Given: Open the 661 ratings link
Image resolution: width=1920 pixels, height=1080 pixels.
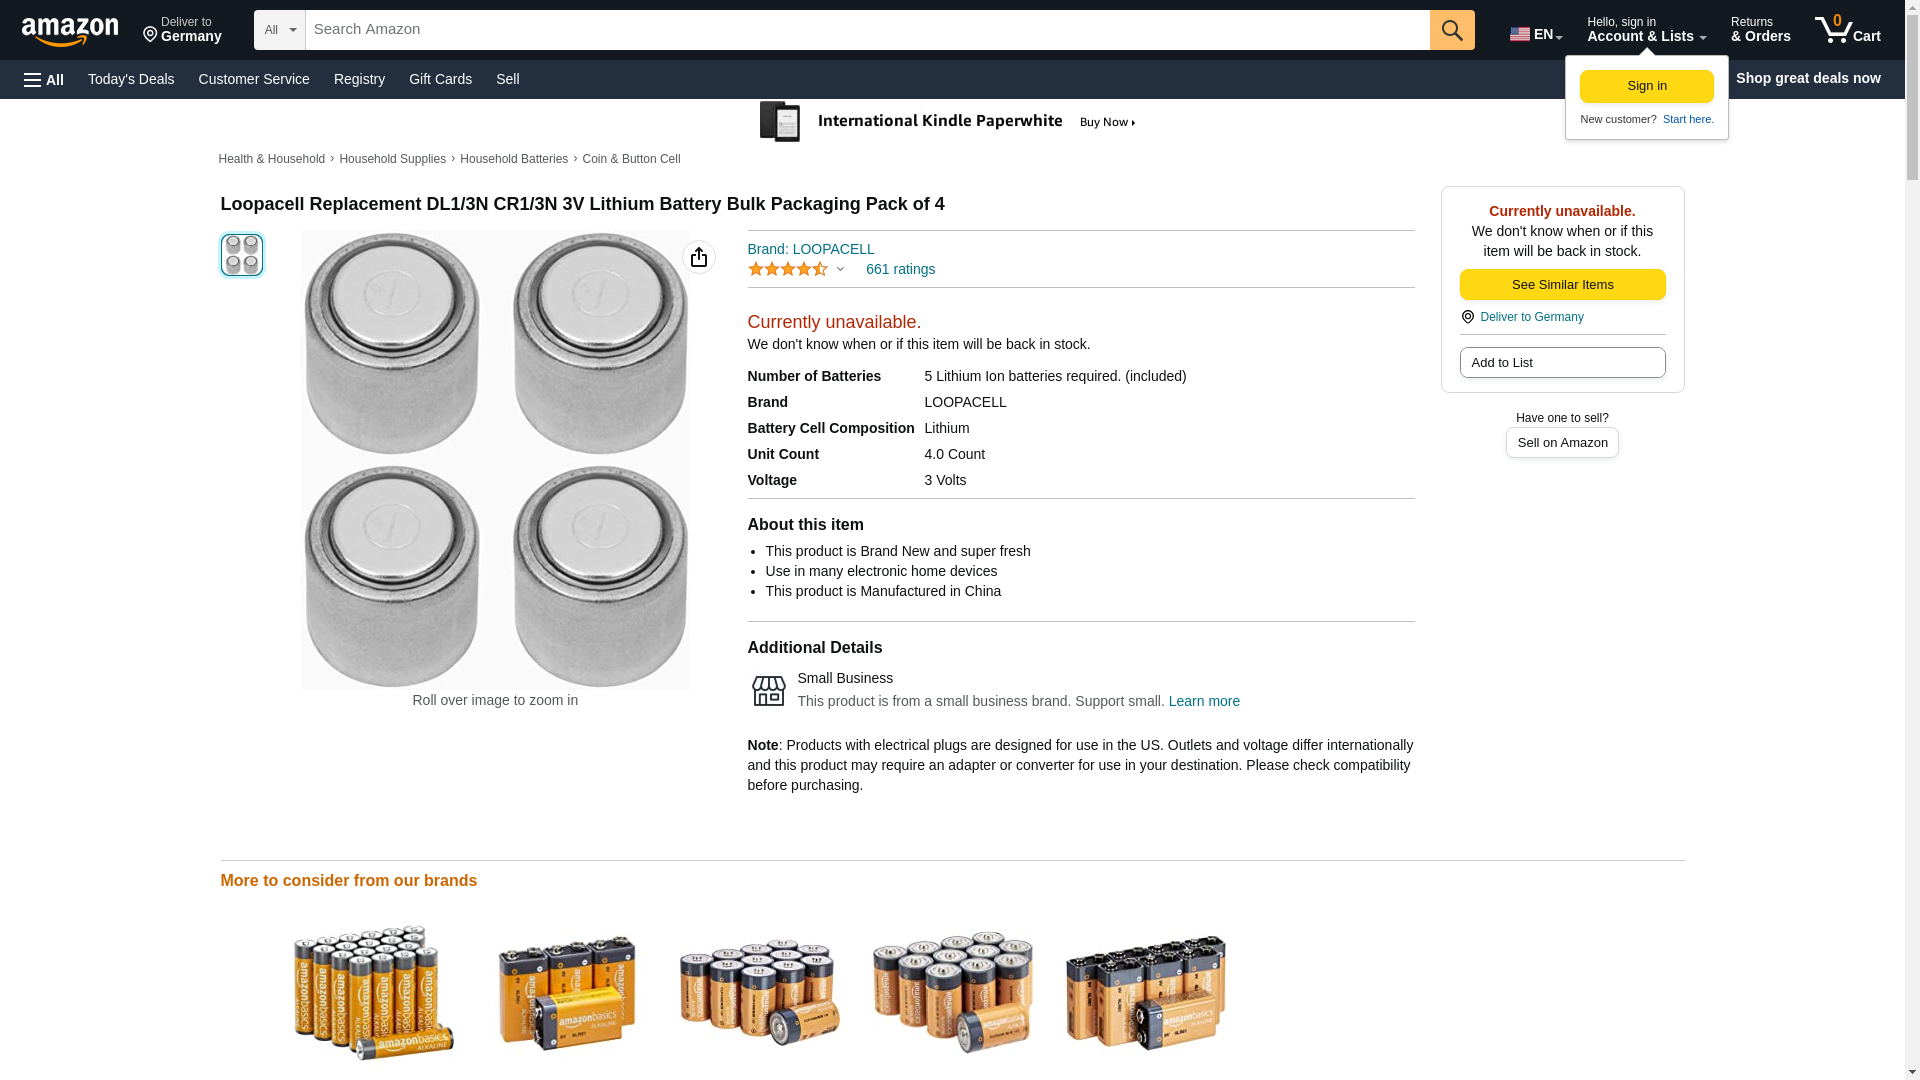Looking at the screenshot, I should (x=900, y=269).
